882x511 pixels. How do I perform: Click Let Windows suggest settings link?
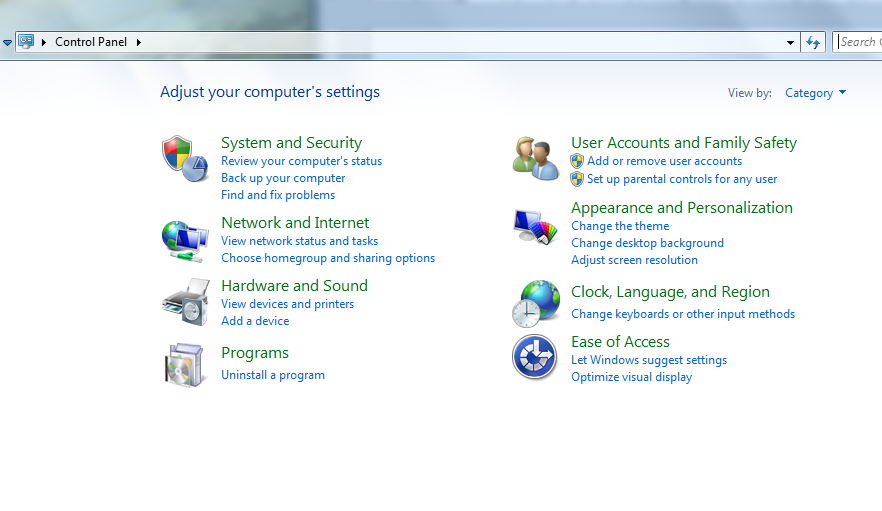click(x=649, y=360)
